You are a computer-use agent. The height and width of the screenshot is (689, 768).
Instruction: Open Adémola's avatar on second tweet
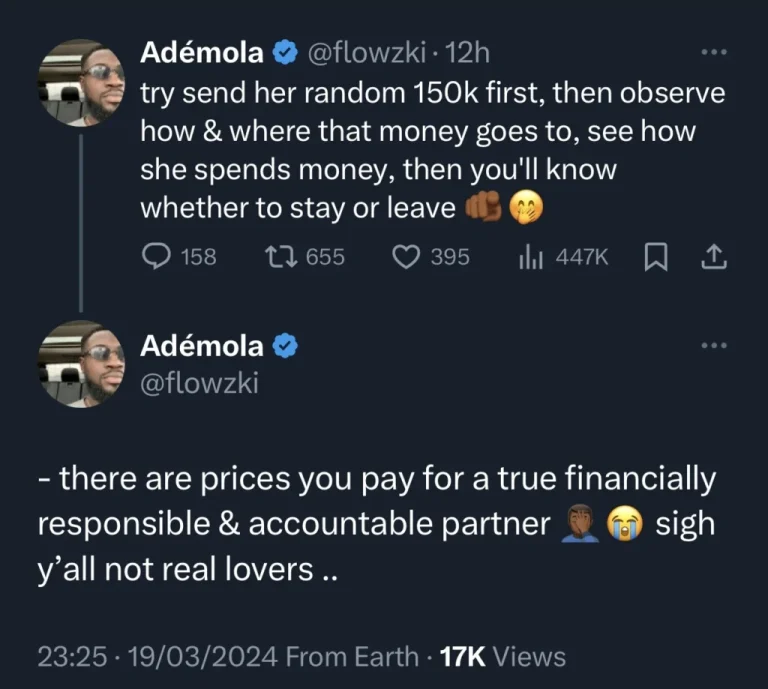(x=81, y=364)
